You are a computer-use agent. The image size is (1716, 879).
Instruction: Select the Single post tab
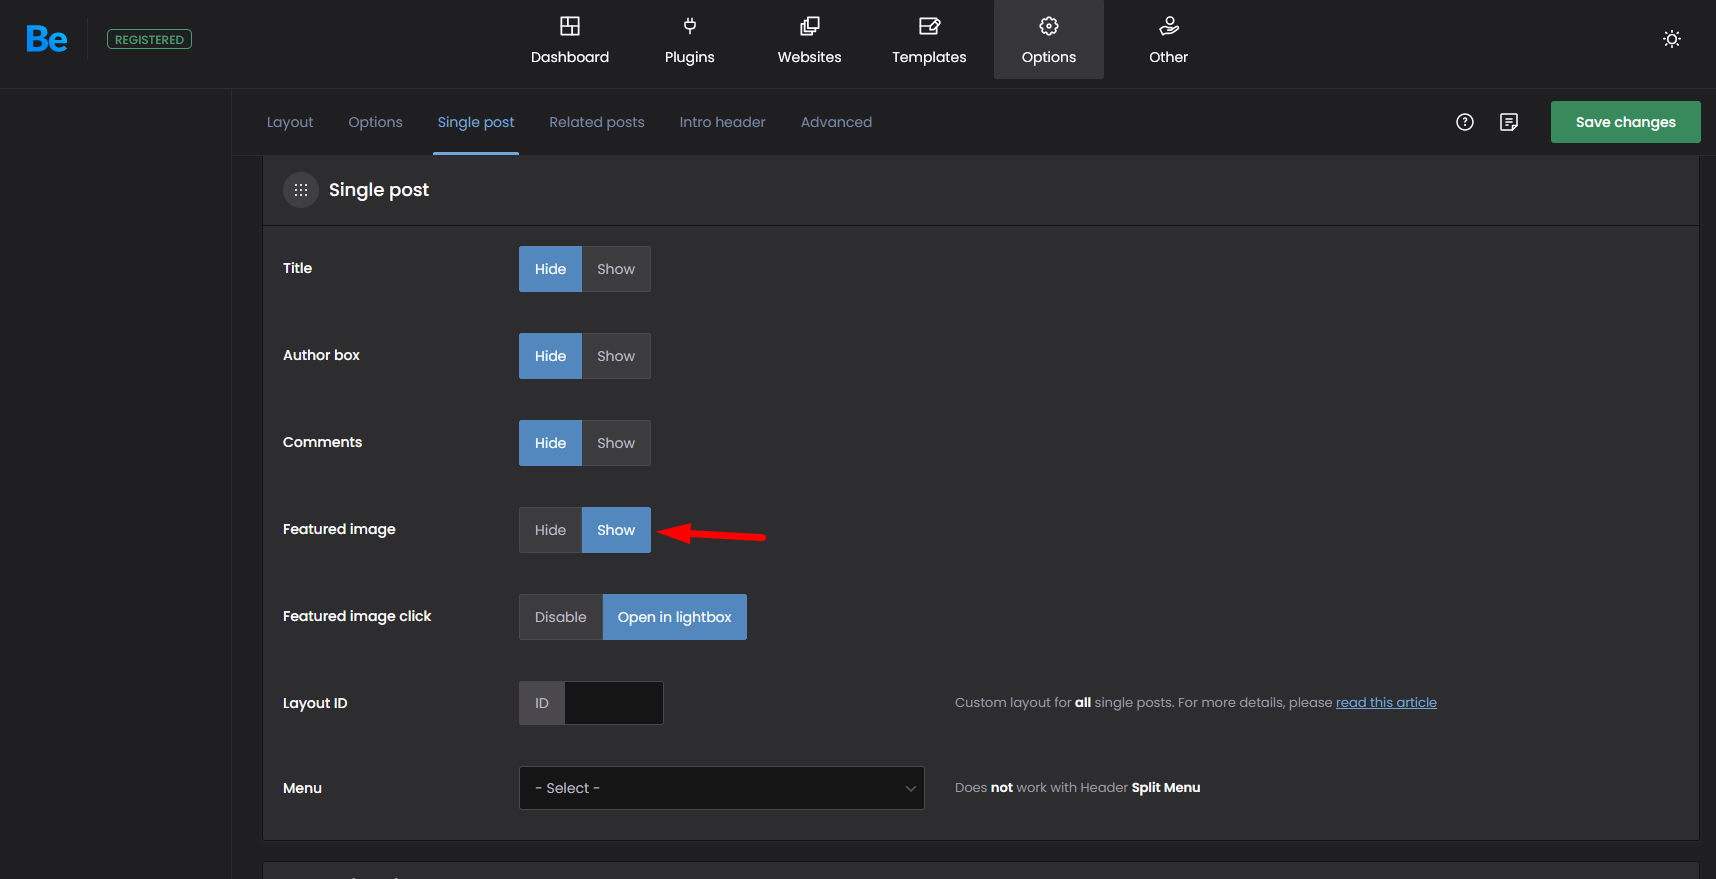pyautogui.click(x=476, y=122)
